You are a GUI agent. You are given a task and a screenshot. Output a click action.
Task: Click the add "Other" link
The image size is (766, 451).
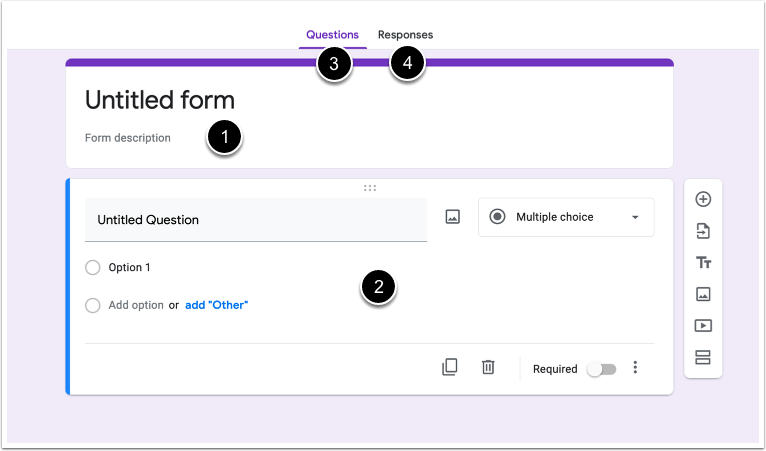(216, 305)
